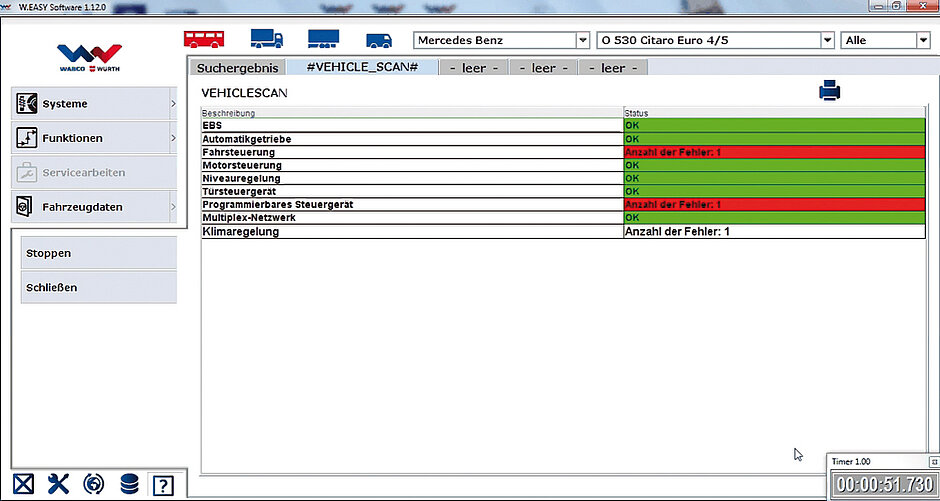Click the globe online update icon

point(94,485)
